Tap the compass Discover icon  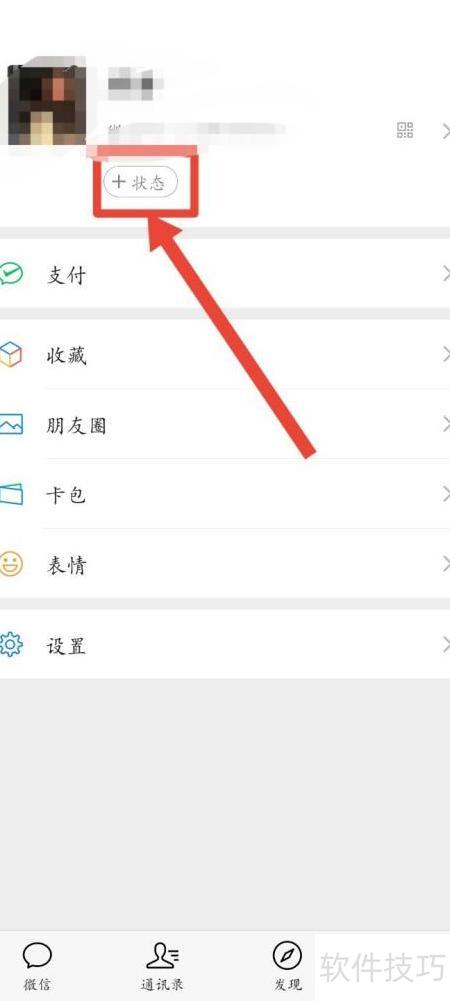(x=287, y=956)
